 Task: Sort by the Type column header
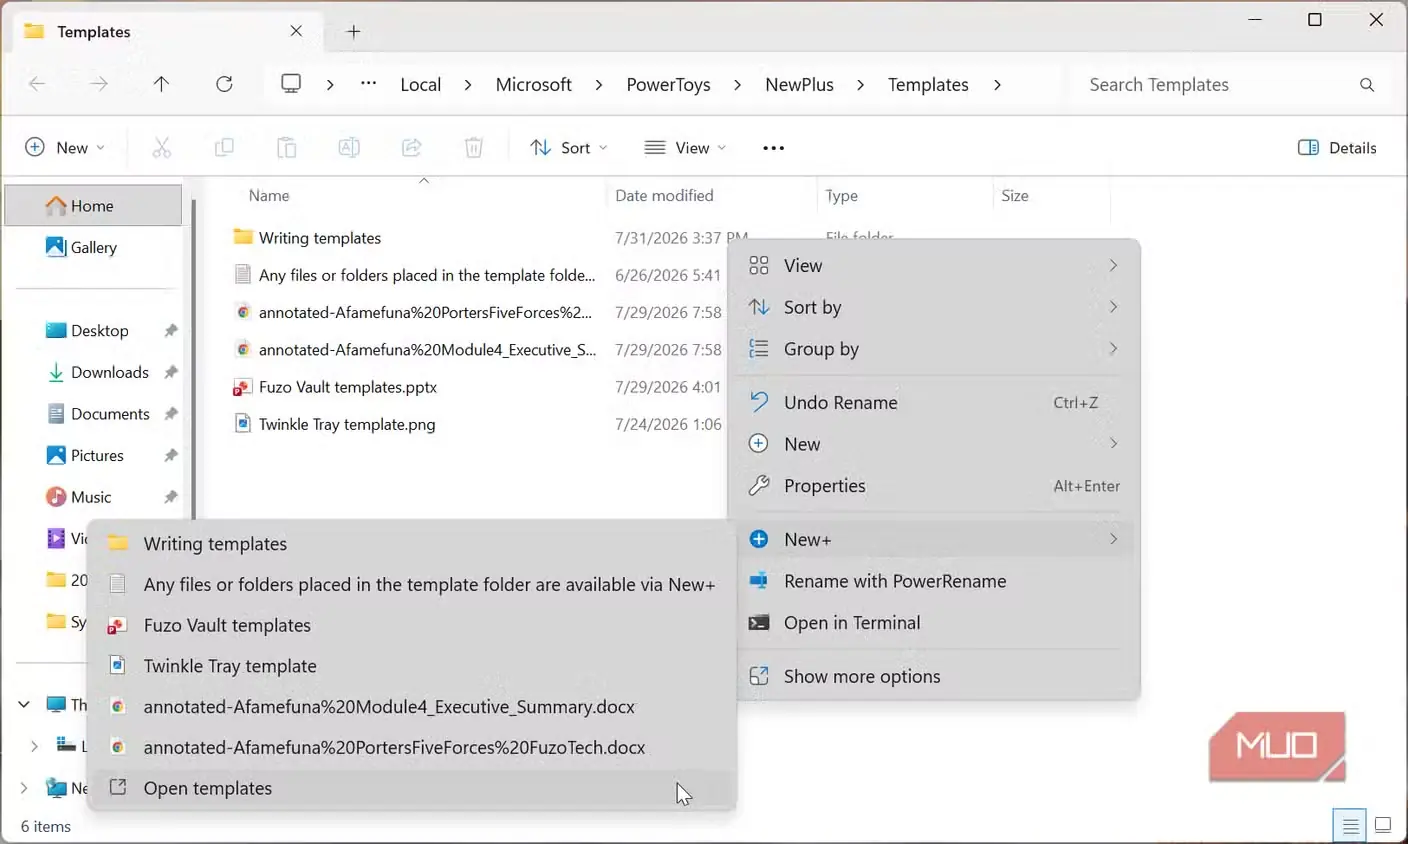pos(842,196)
